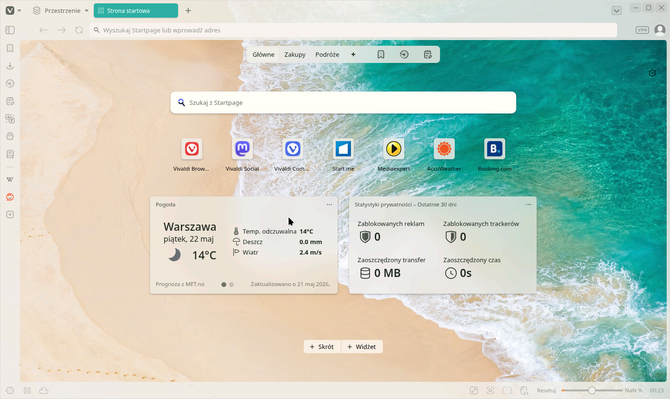Open the VPN button in address bar
Screen dimensions: 670x399
[642, 30]
